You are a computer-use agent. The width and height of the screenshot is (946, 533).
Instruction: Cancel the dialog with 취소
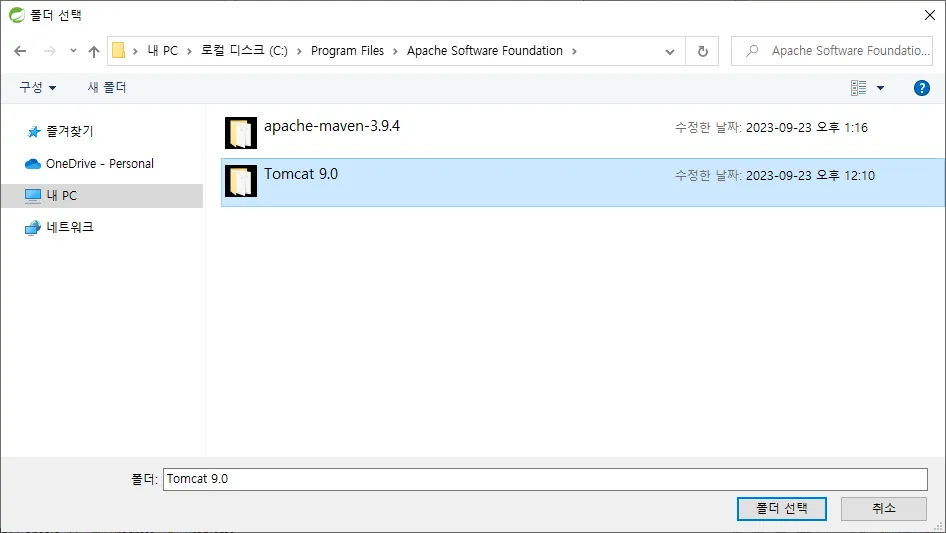pos(884,508)
